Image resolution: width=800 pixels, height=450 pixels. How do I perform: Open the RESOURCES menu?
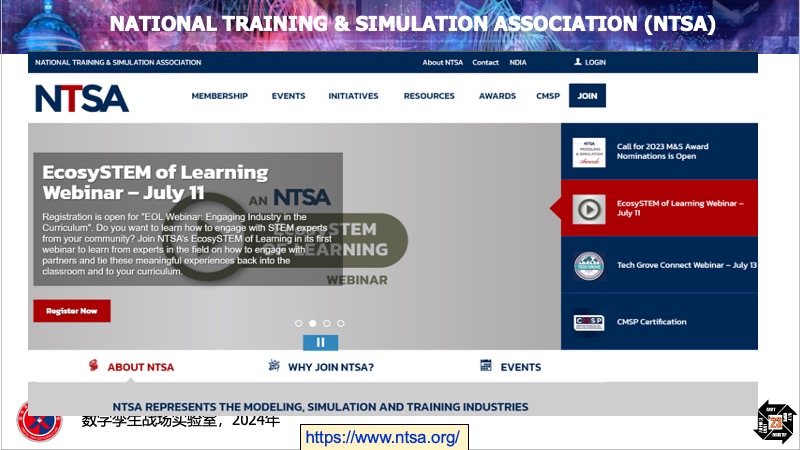(429, 96)
